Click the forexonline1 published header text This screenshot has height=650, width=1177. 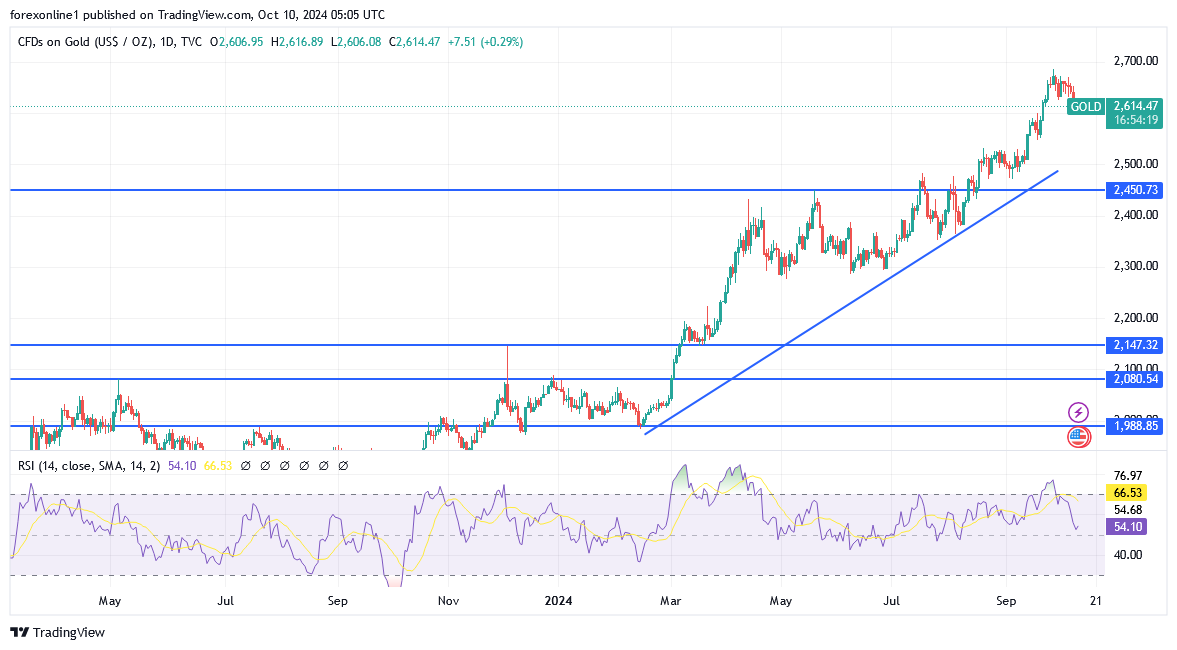[197, 15]
